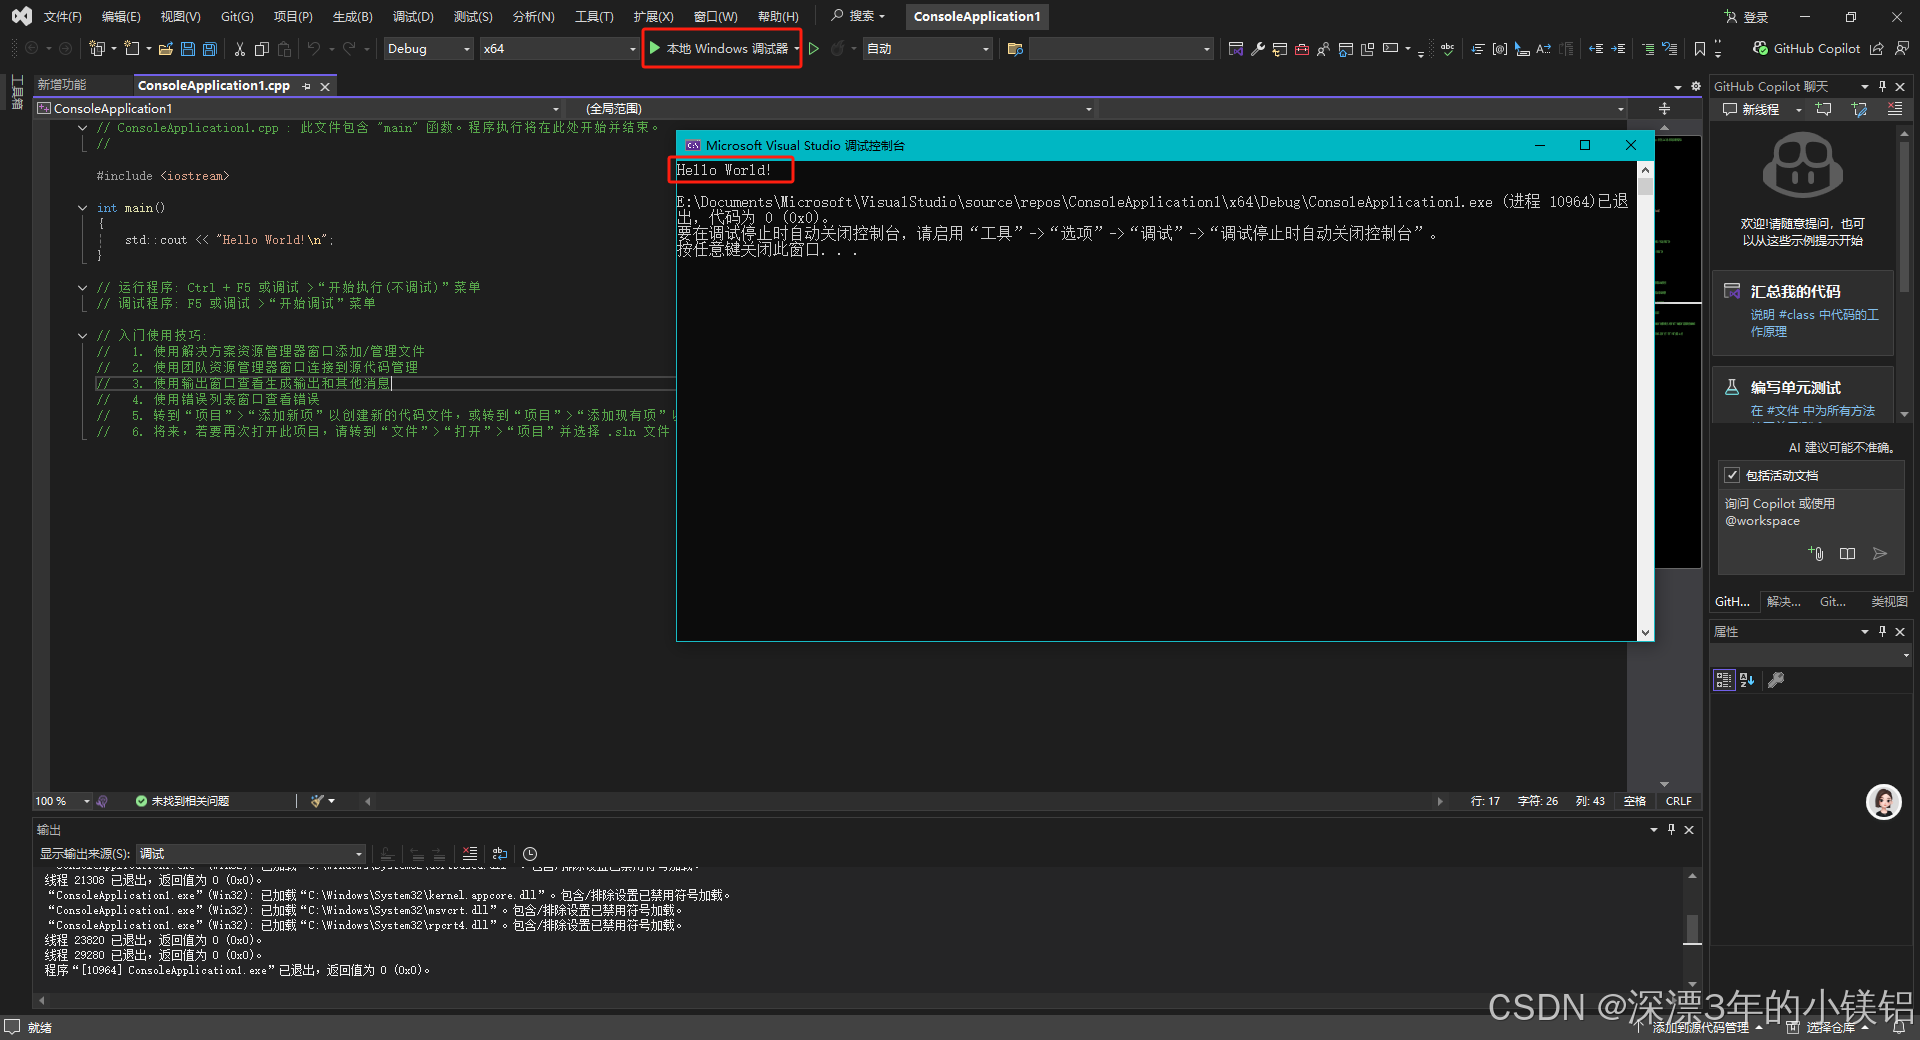Screen dimensions: 1920x1040
Task: Click the decrease indent icon
Action: (x=1596, y=48)
